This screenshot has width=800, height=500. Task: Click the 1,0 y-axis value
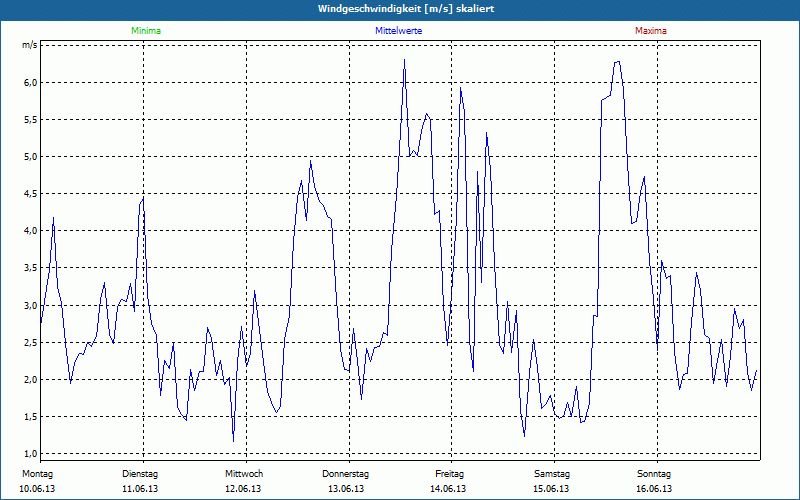coord(31,454)
